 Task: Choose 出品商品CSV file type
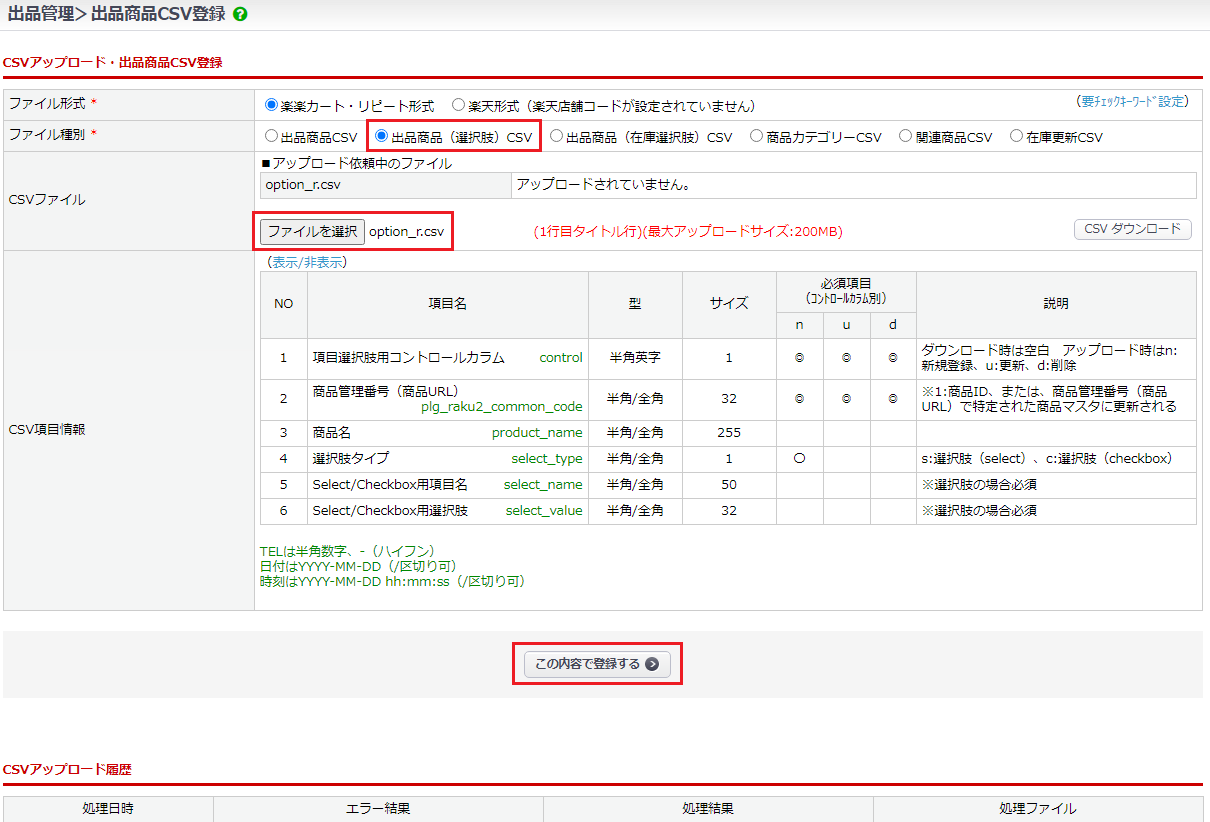271,137
